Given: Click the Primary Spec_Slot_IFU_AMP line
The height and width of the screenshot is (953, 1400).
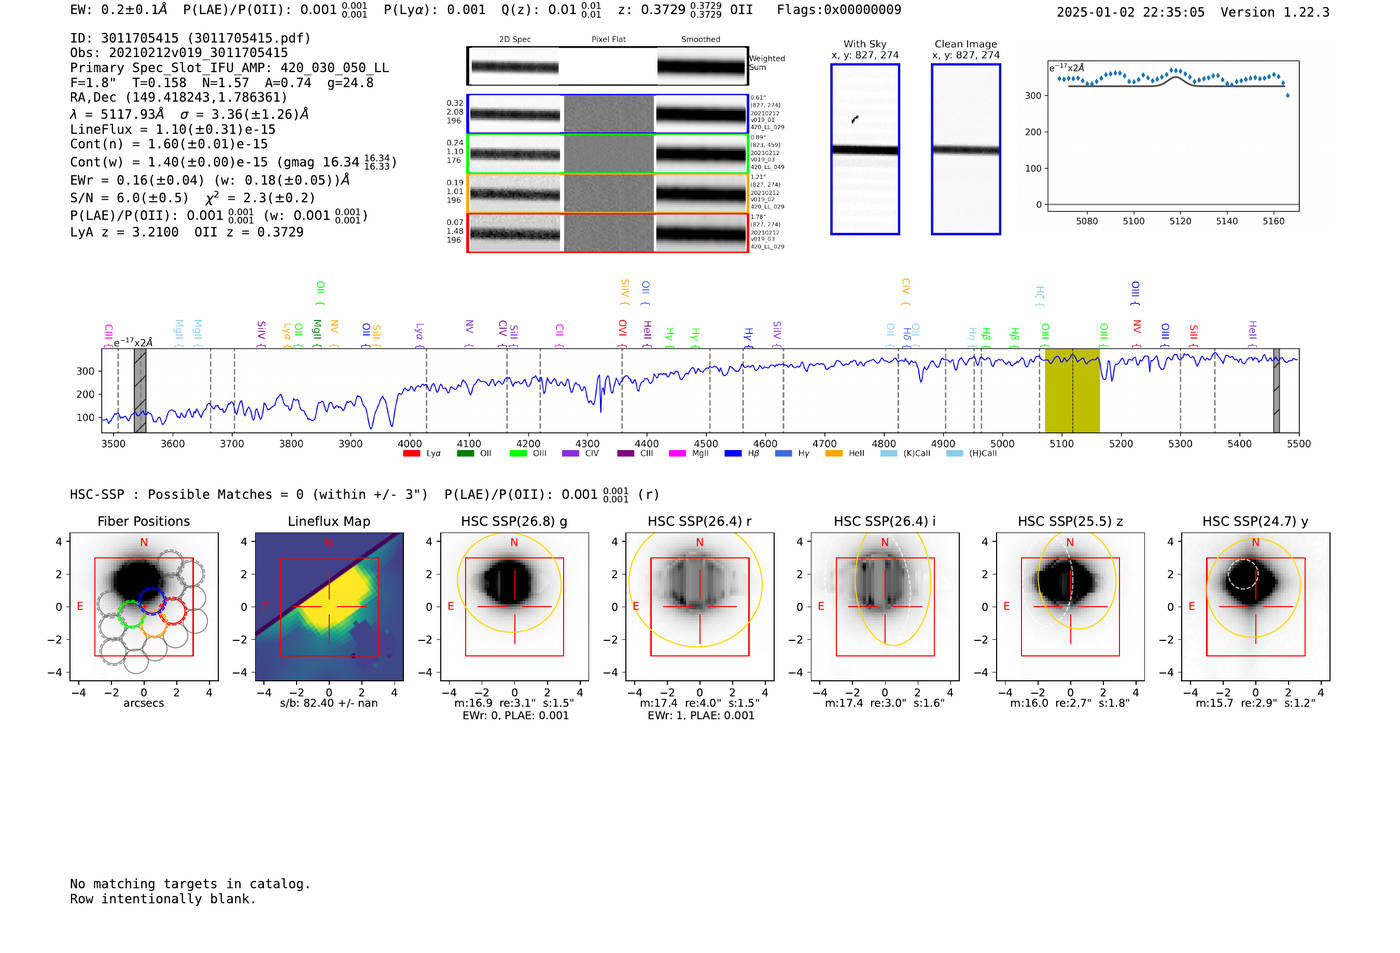Looking at the screenshot, I should tap(229, 68).
